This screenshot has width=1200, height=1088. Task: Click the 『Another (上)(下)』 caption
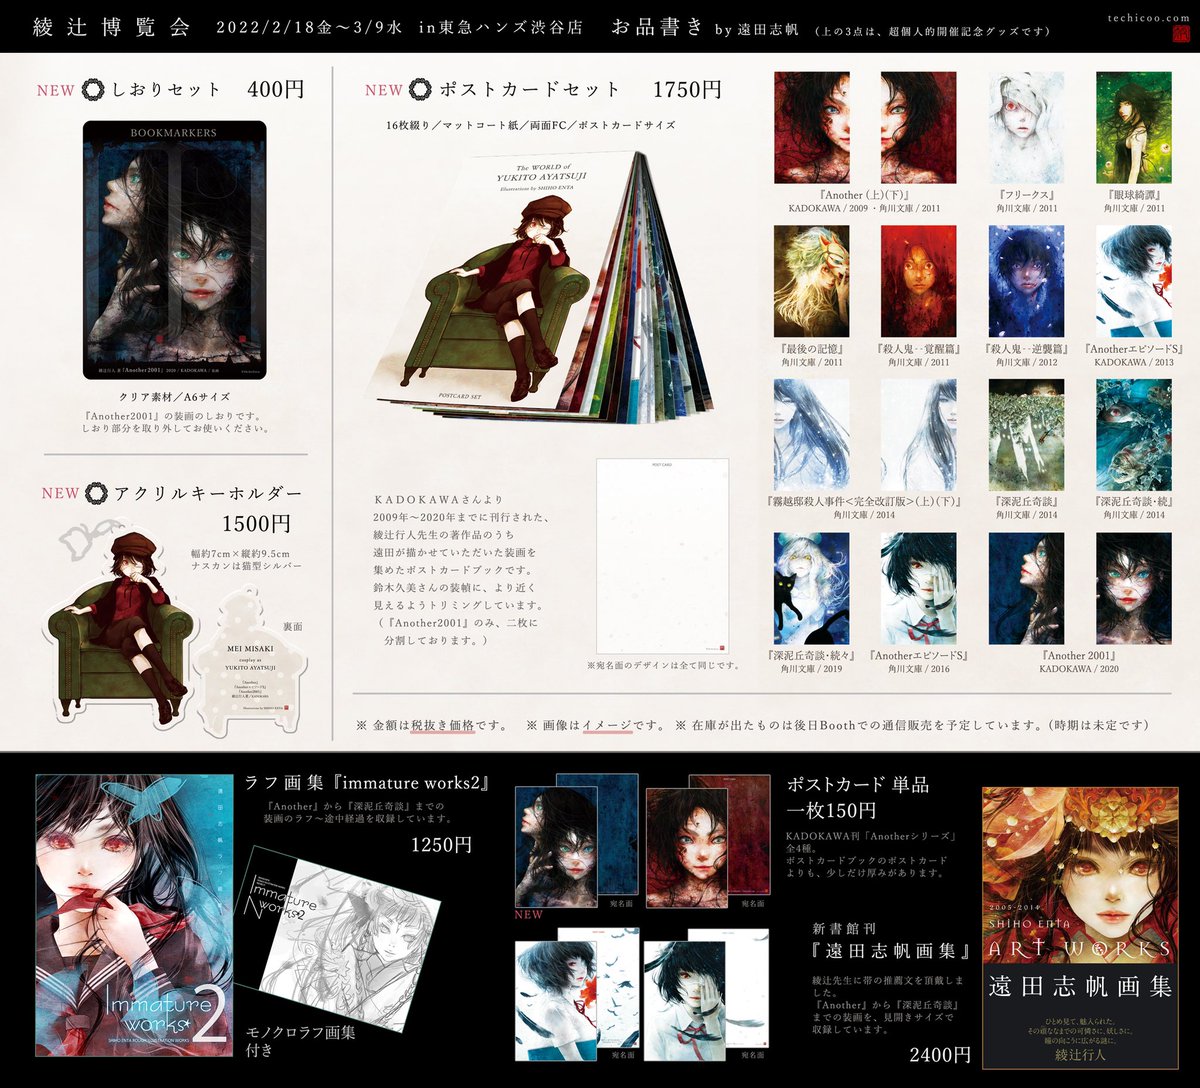coord(865,195)
